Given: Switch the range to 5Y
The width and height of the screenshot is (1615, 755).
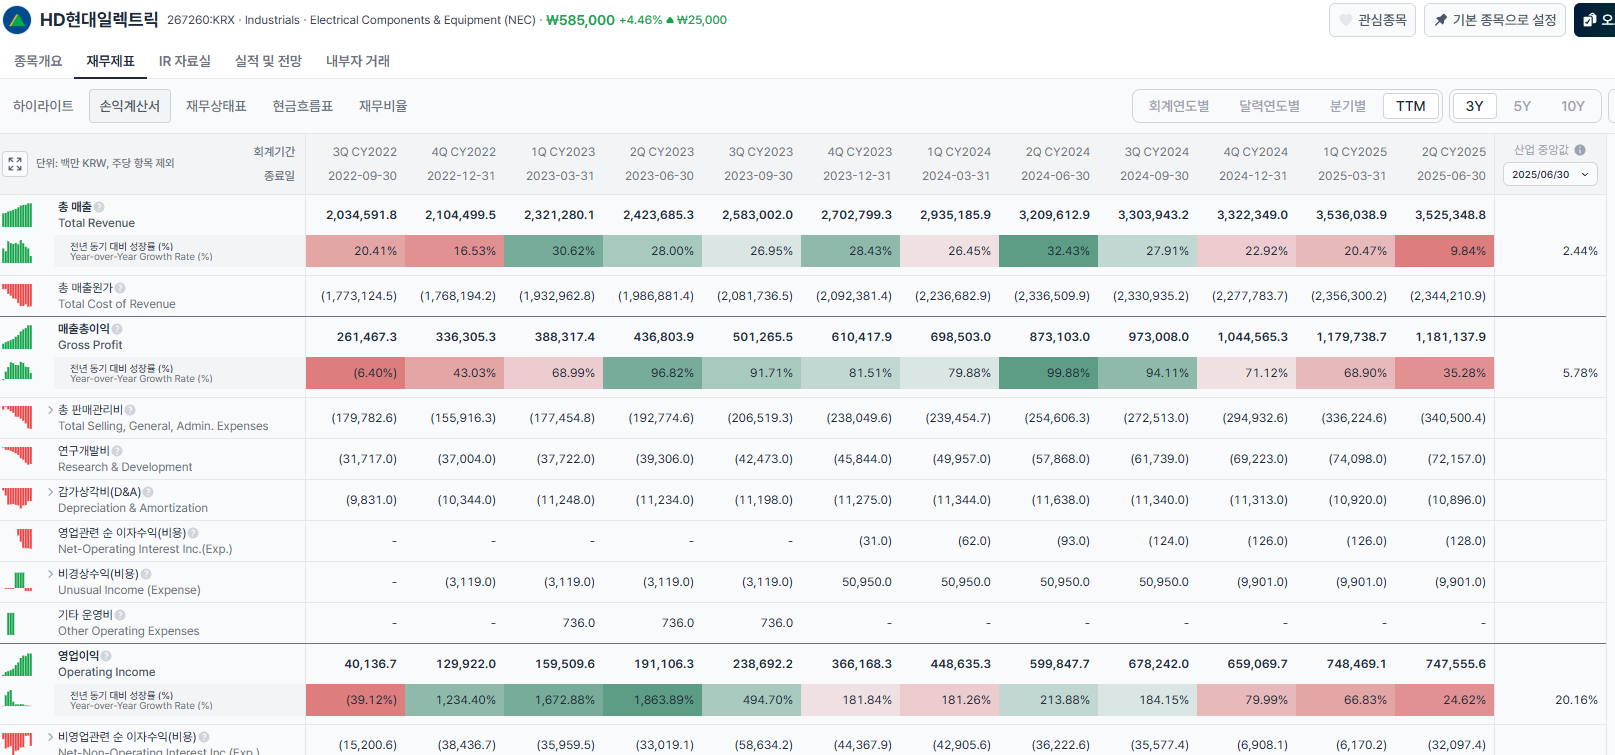Looking at the screenshot, I should 1522,106.
